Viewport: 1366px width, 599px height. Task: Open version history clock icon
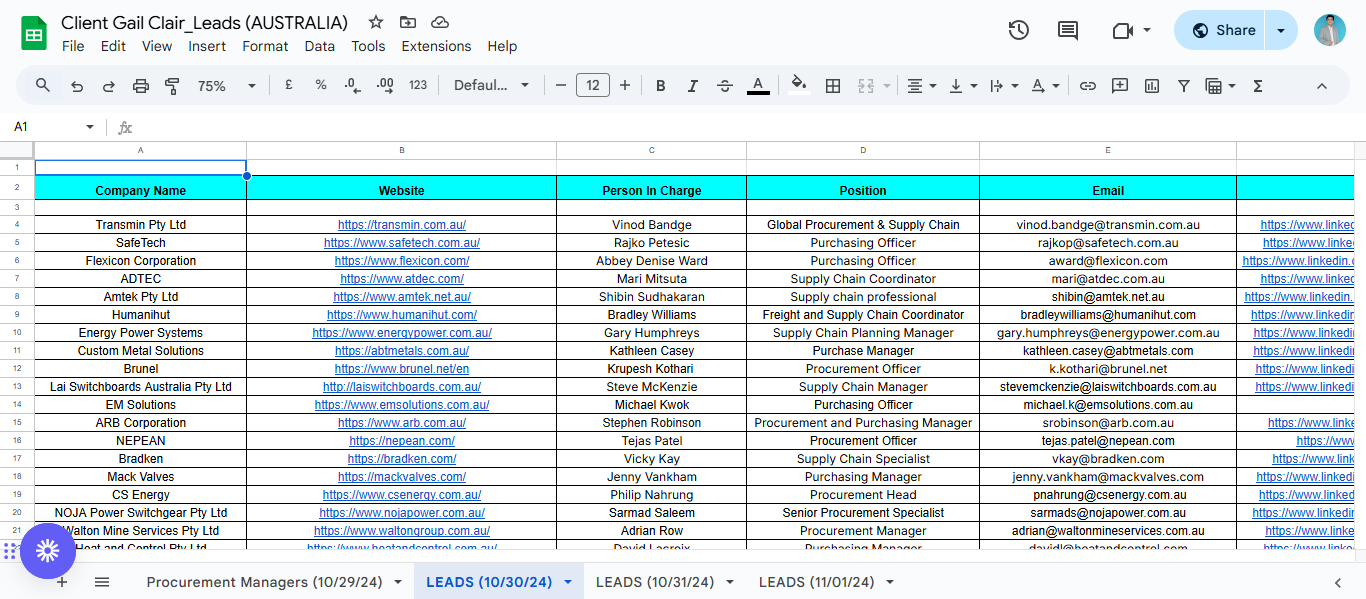coord(1018,30)
